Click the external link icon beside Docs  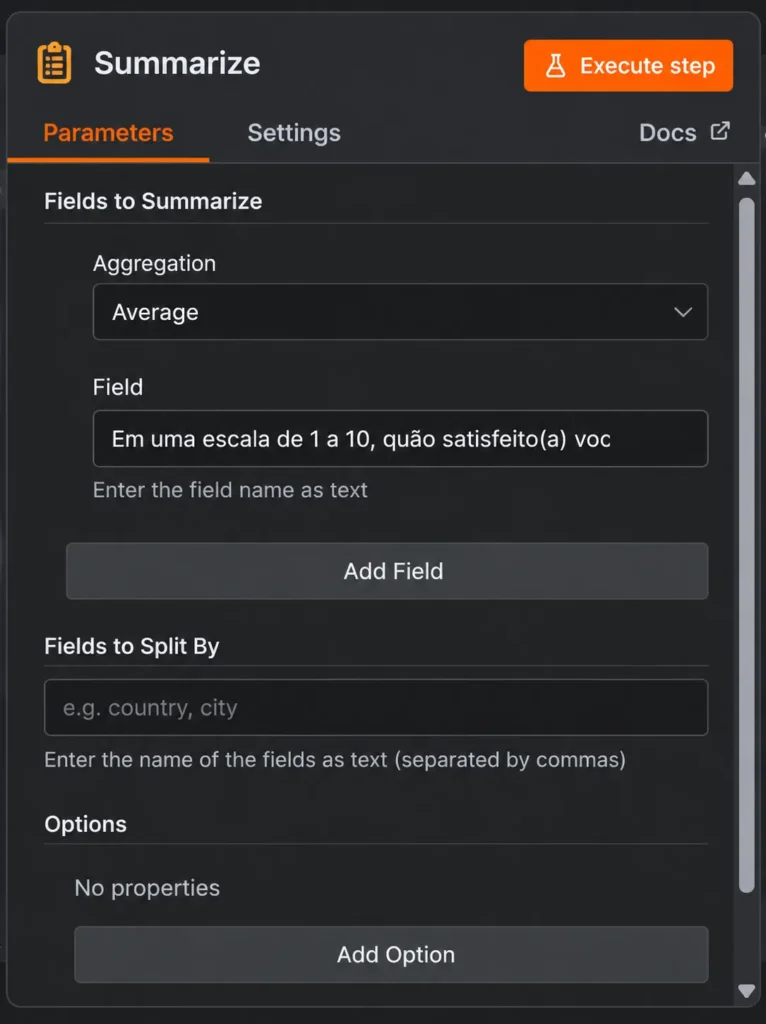coord(720,131)
